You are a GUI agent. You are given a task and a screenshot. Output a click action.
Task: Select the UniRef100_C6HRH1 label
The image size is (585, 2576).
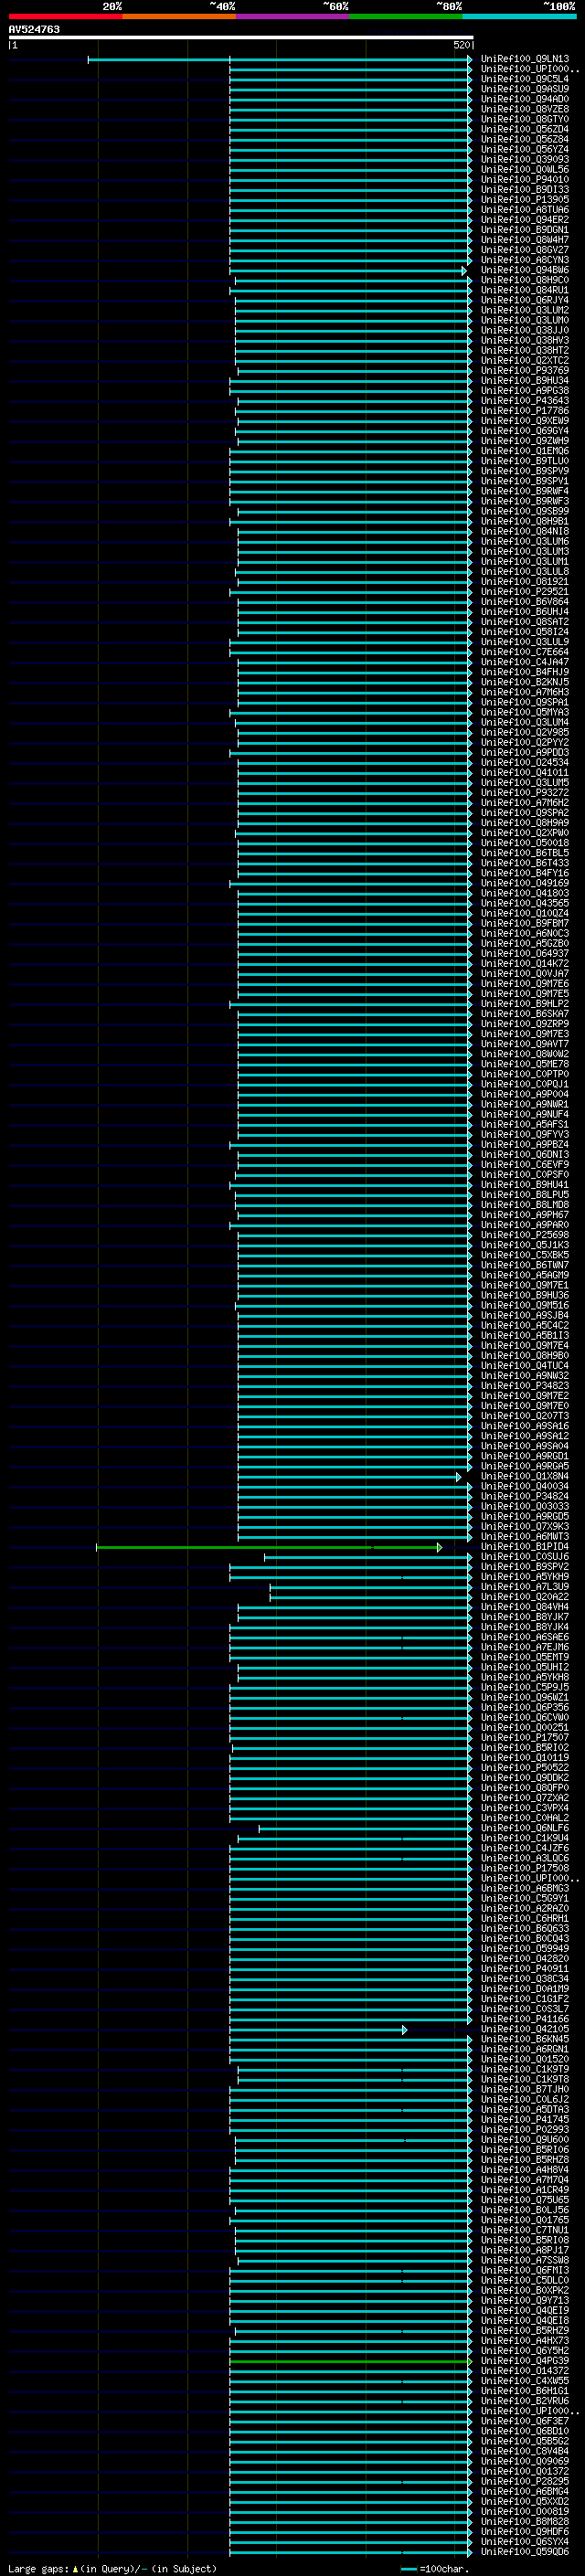click(x=525, y=1919)
